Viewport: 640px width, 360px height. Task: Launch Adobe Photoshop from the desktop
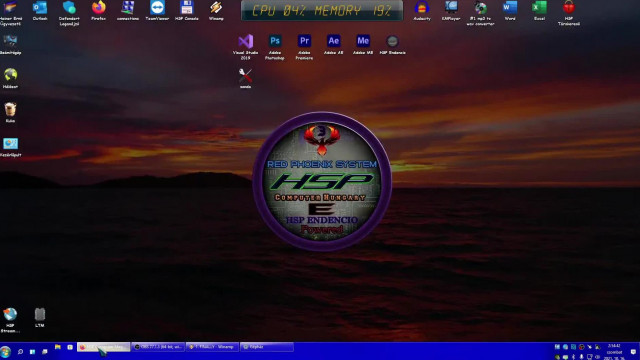[x=275, y=47]
